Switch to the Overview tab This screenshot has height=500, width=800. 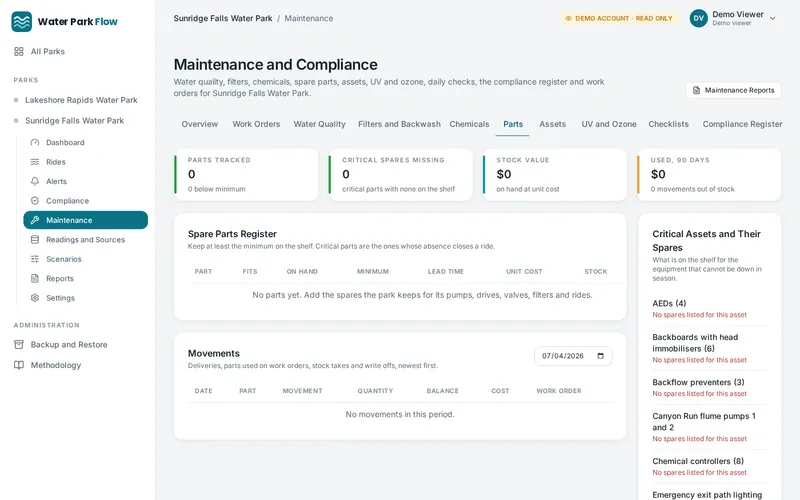click(x=199, y=124)
